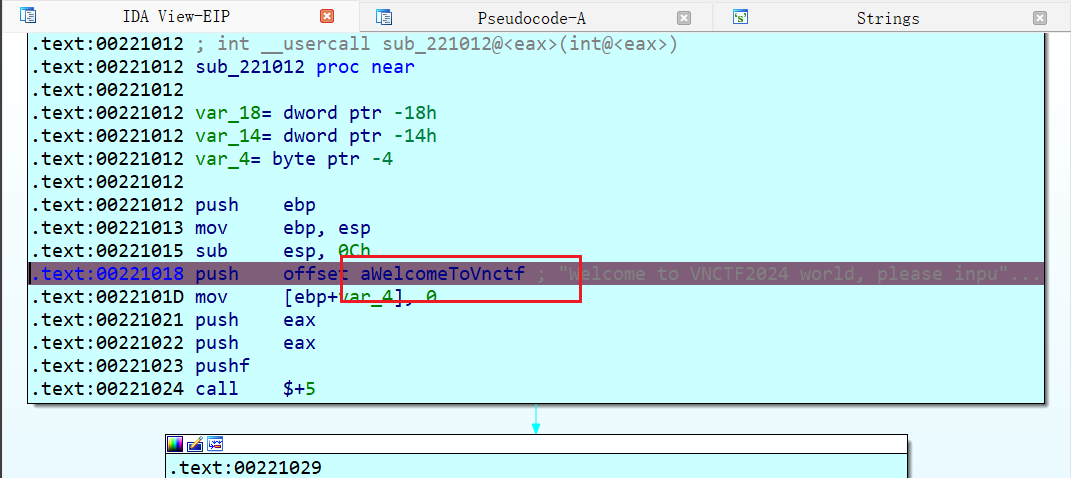The image size is (1071, 478).
Task: Click the sub_221012 proc near label
Action: [305, 67]
